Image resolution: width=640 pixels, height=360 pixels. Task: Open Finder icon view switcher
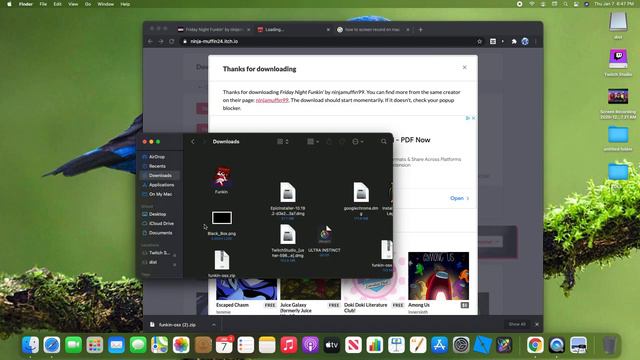(283, 142)
